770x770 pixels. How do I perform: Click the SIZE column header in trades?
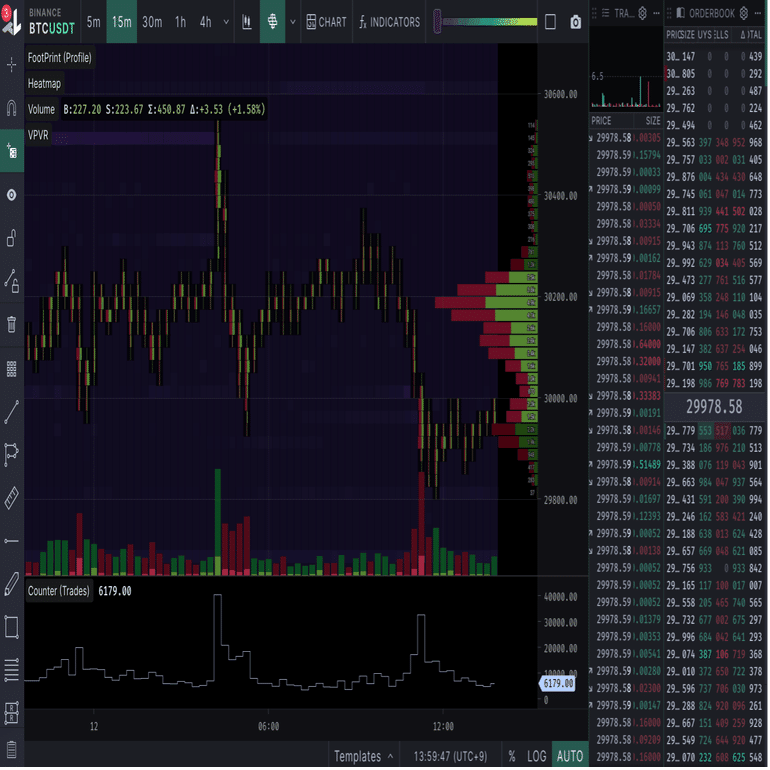[x=653, y=120]
